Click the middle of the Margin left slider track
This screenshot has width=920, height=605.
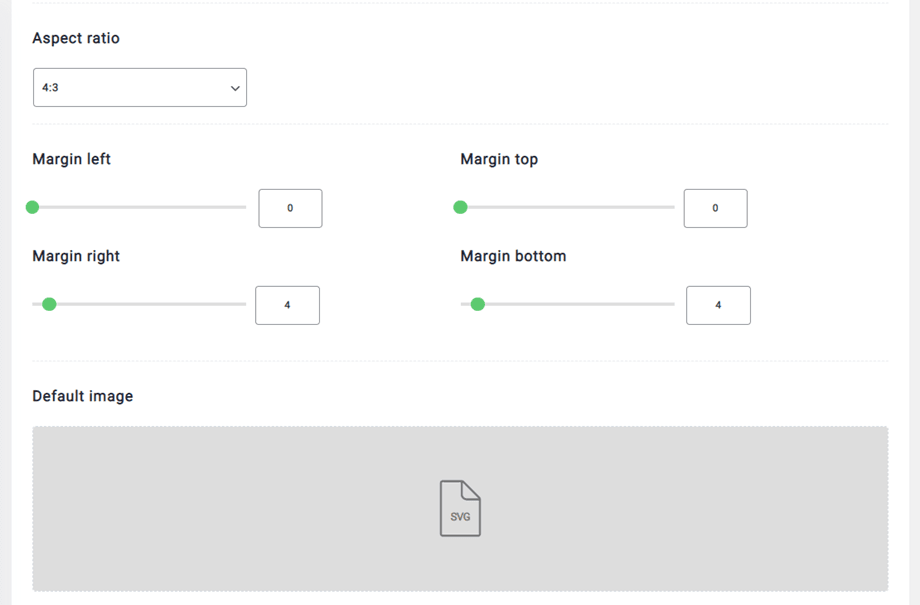click(x=139, y=207)
